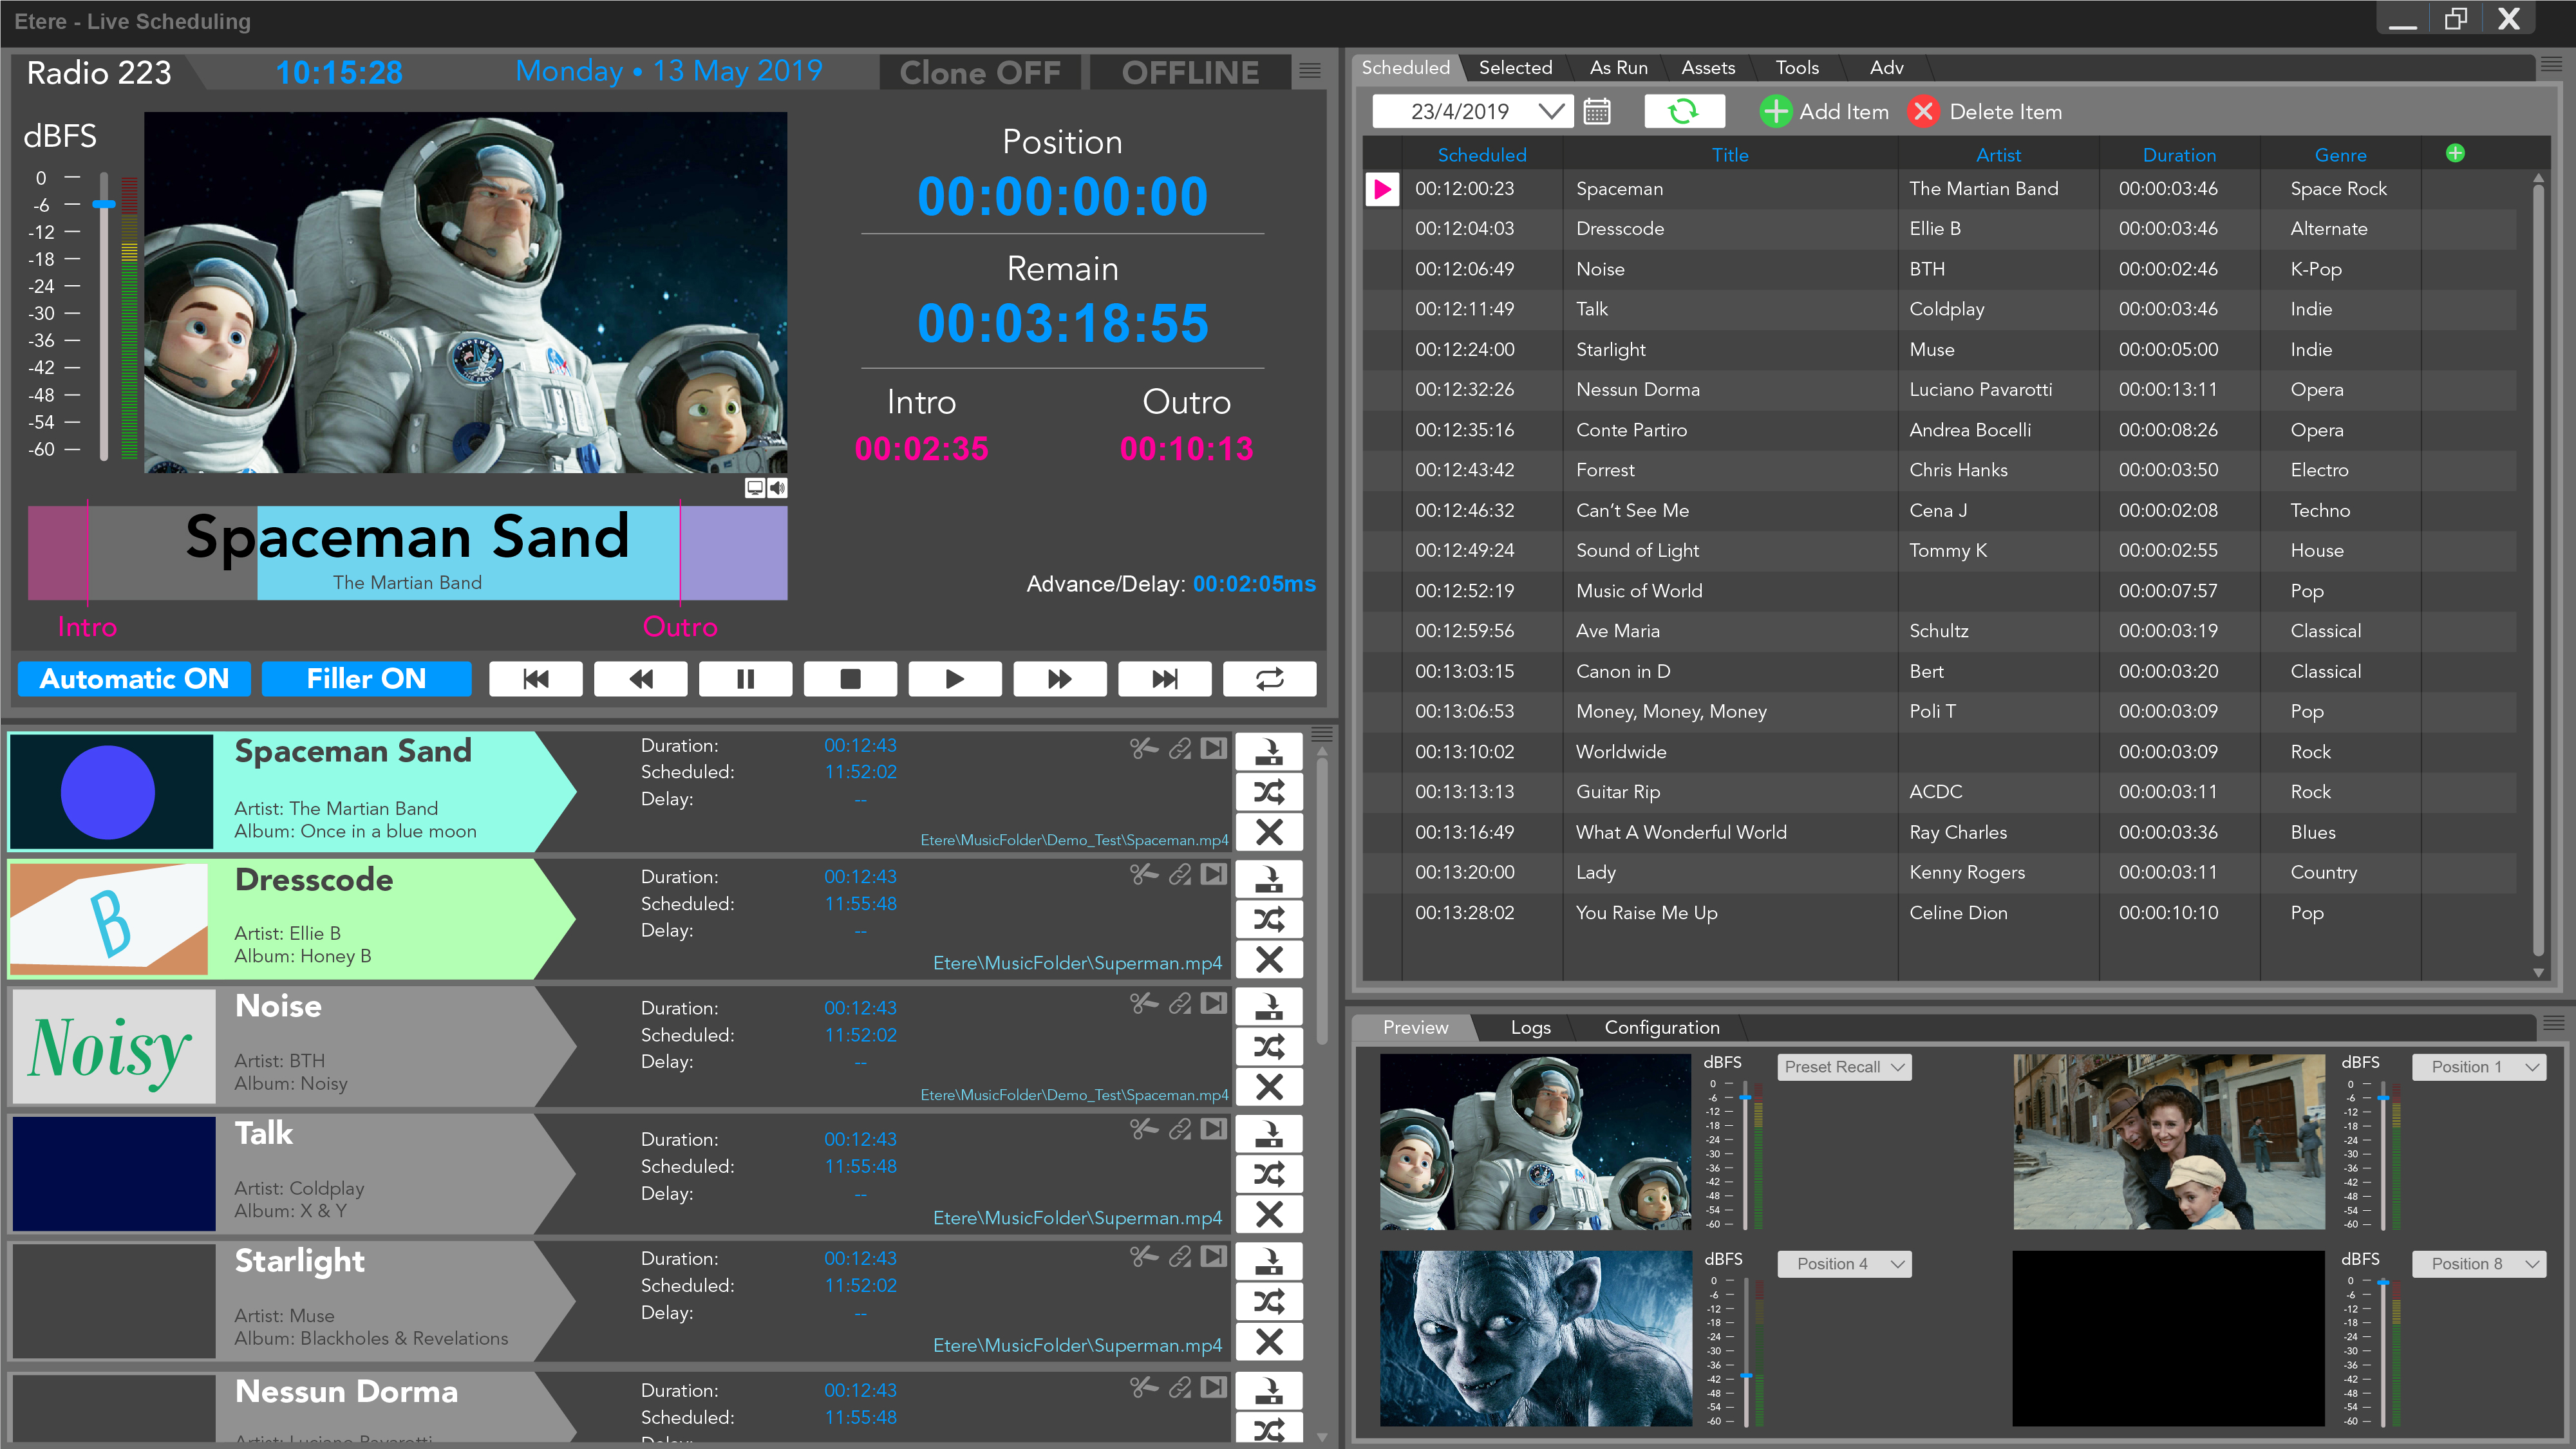
Task: Click the stop playback button
Action: 850,679
